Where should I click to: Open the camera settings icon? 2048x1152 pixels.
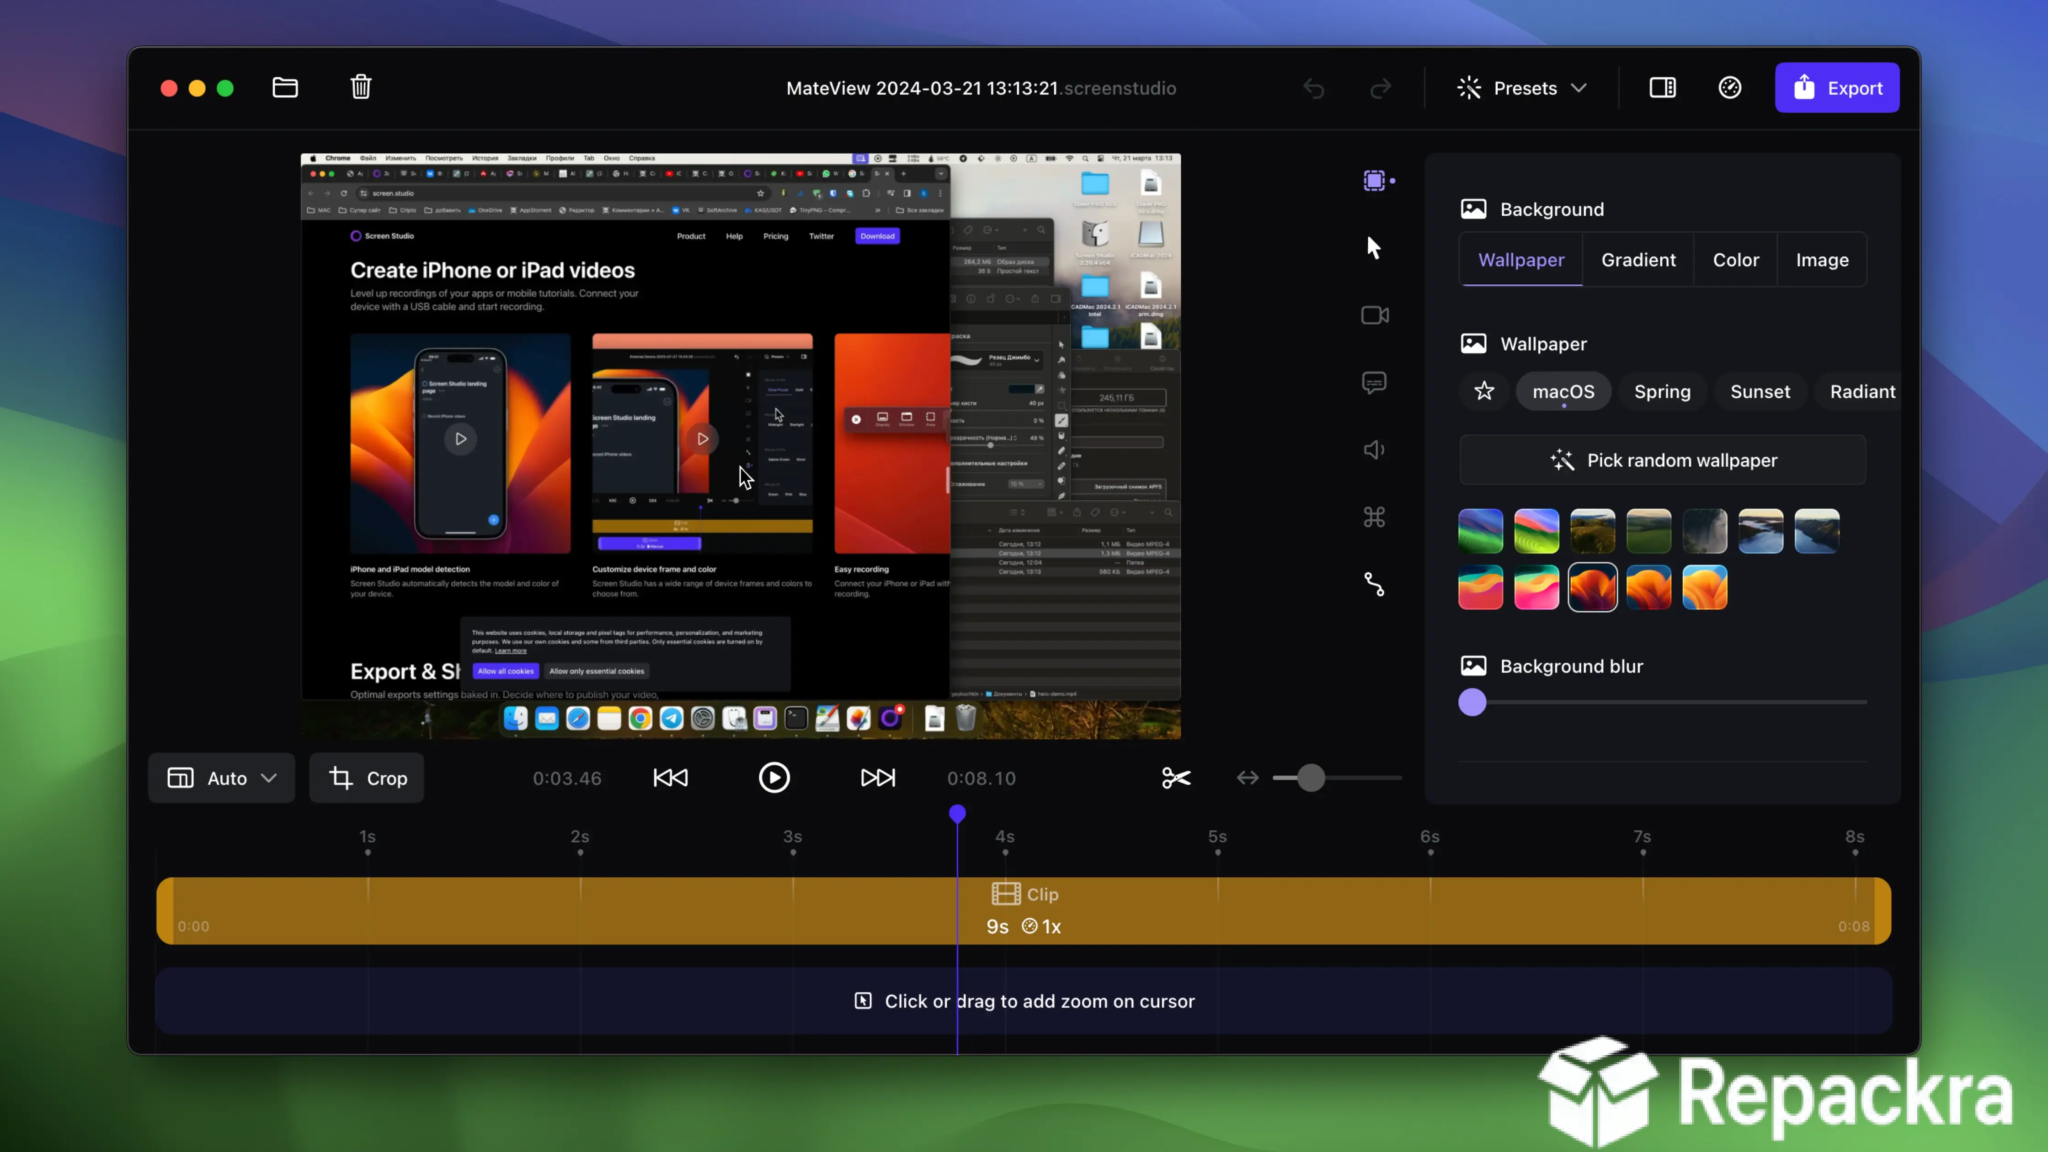pyautogui.click(x=1375, y=315)
